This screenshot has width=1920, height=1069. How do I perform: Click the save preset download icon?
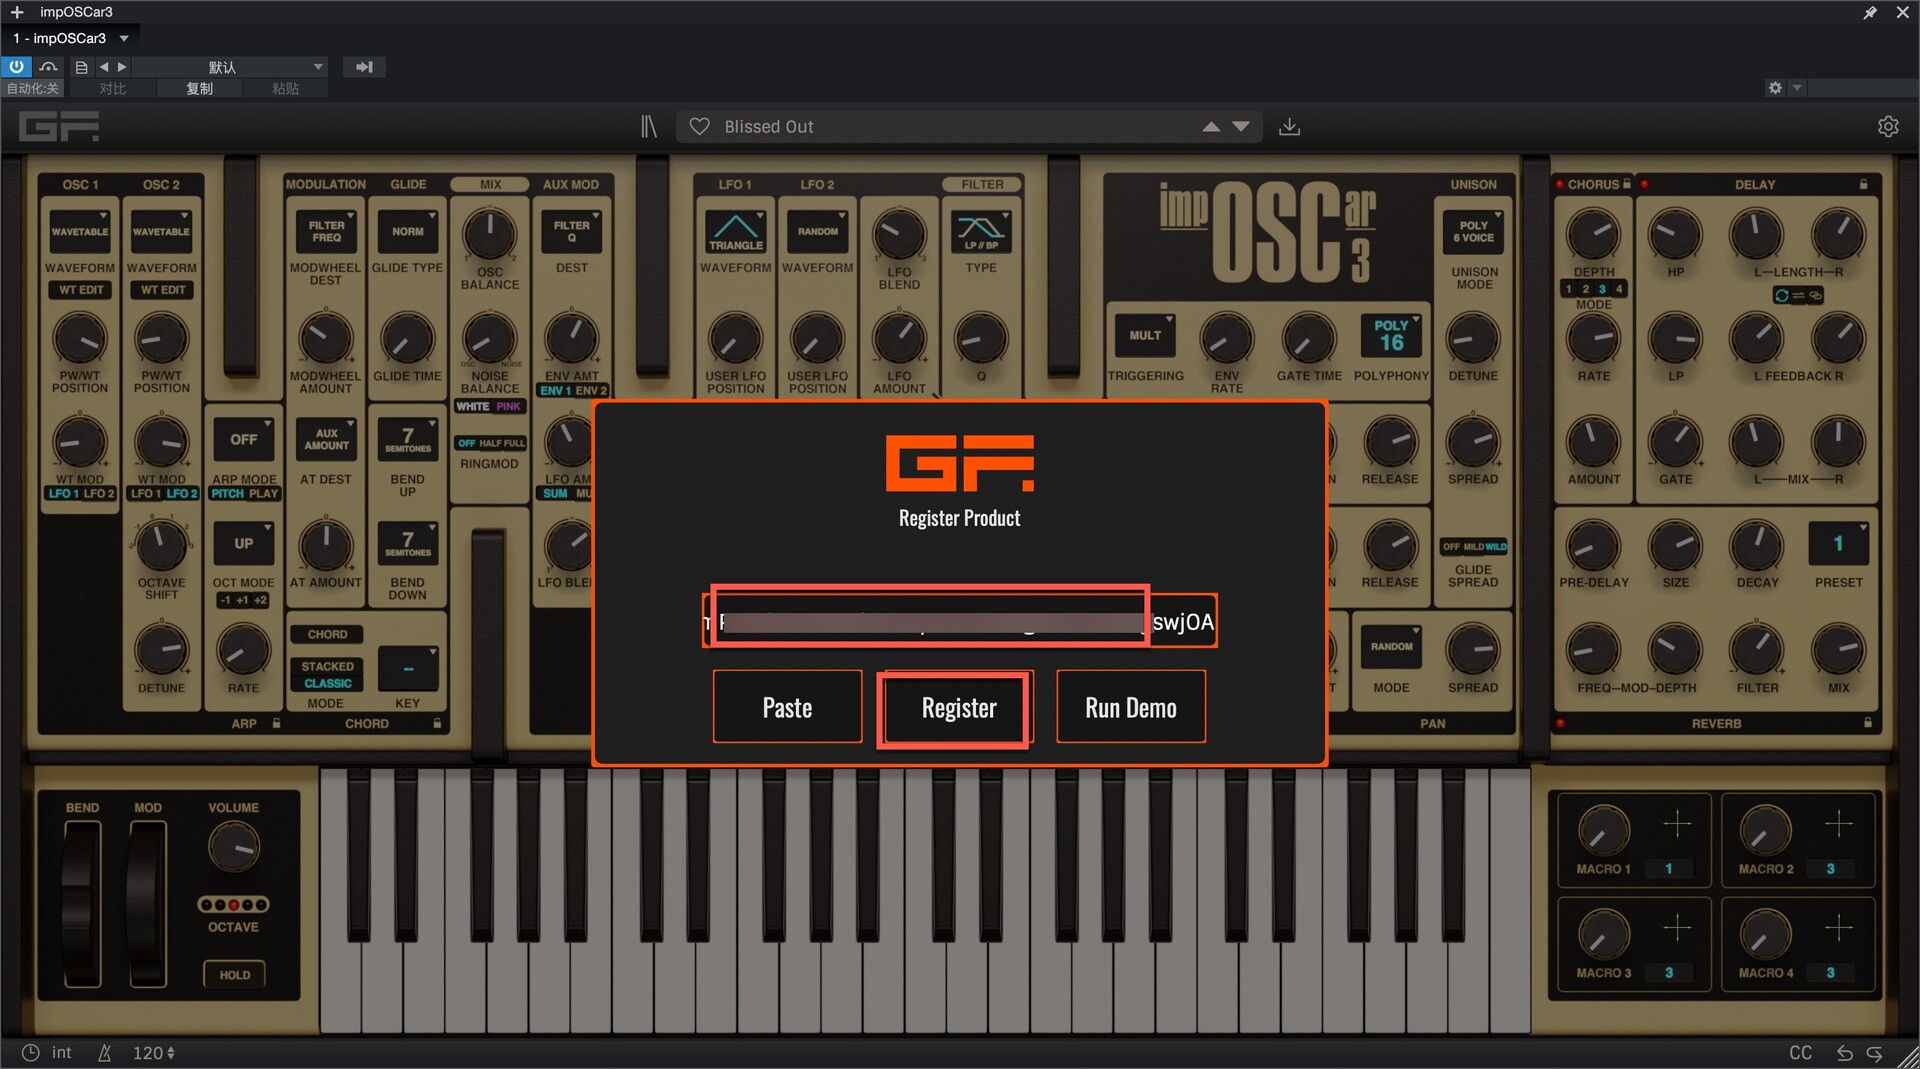(x=1289, y=127)
